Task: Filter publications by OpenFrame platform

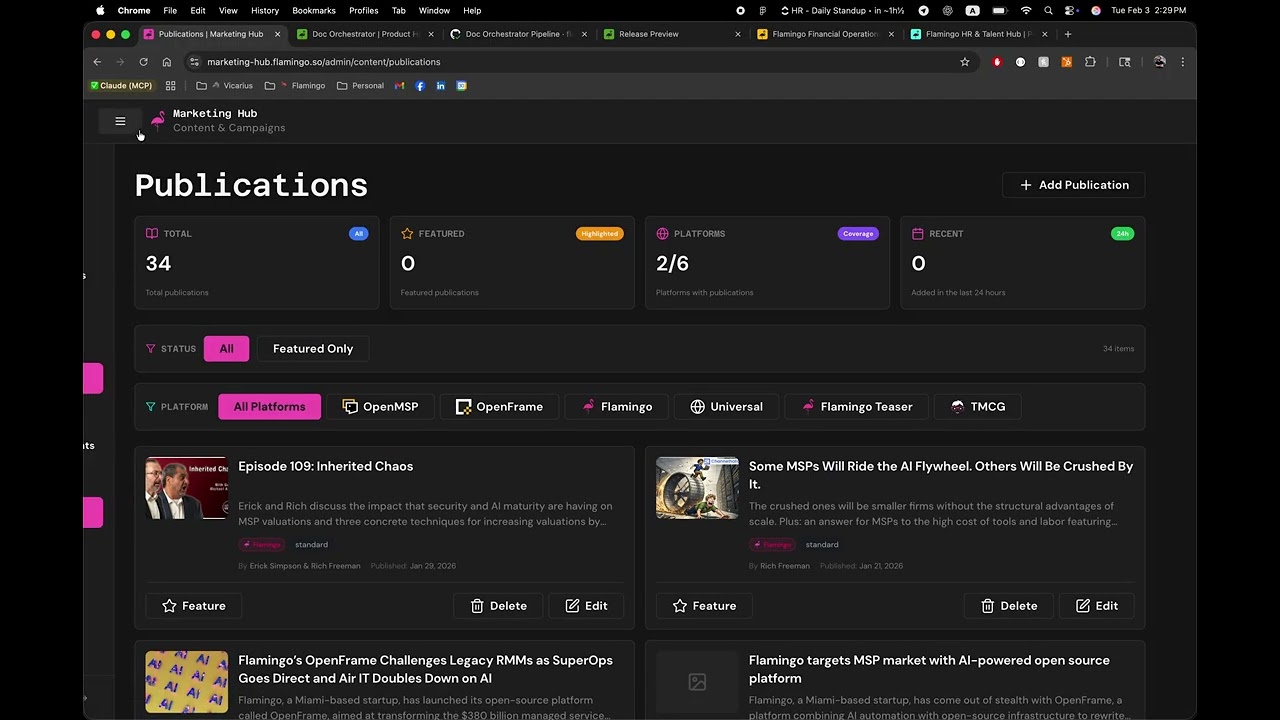Action: pos(499,407)
